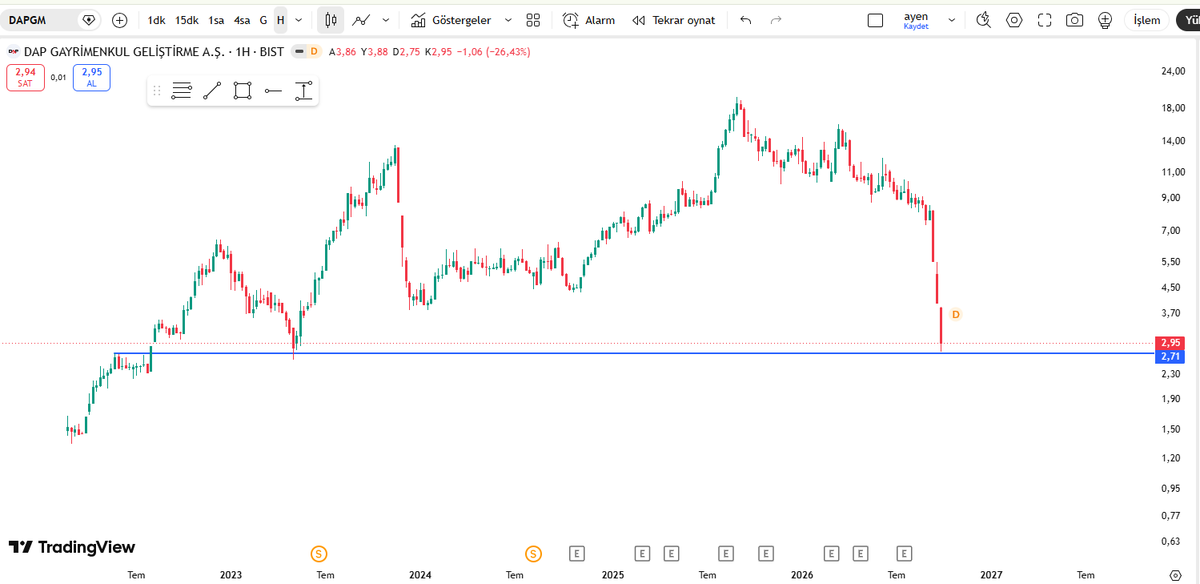Switch to G daily timeframe
Image resolution: width=1200 pixels, height=584 pixels.
tap(263, 20)
